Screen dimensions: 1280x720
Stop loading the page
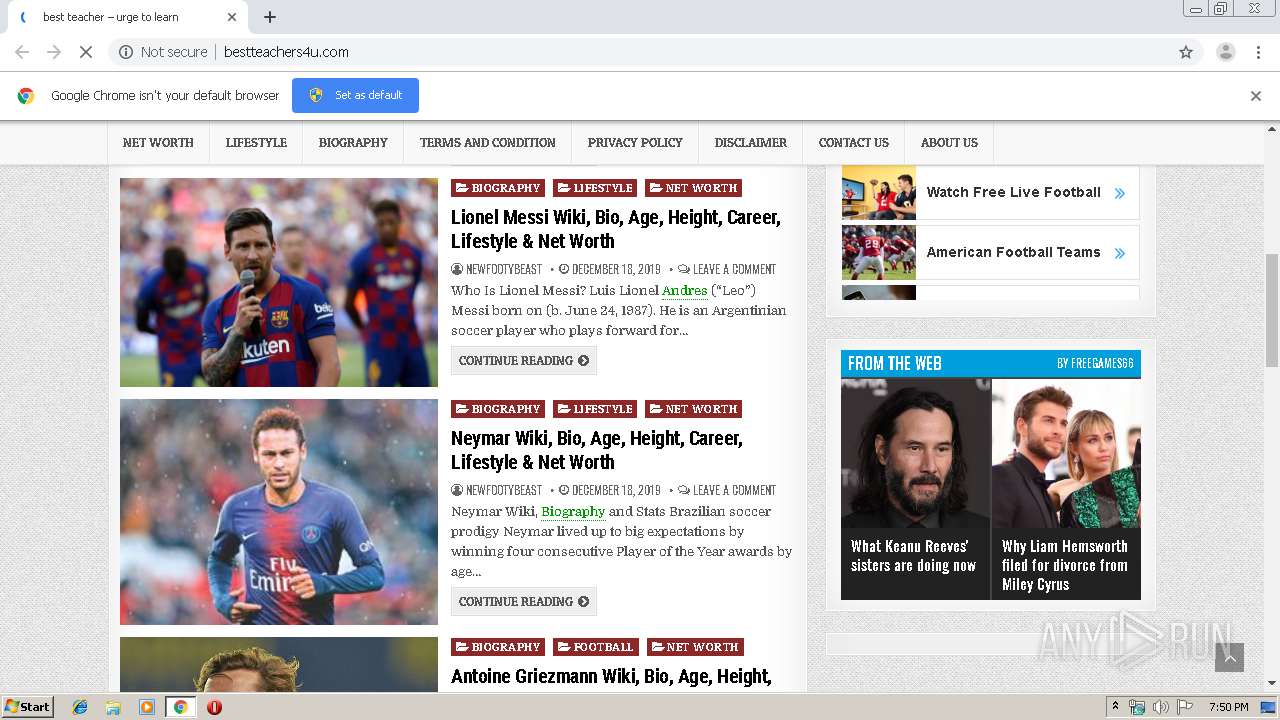86,52
